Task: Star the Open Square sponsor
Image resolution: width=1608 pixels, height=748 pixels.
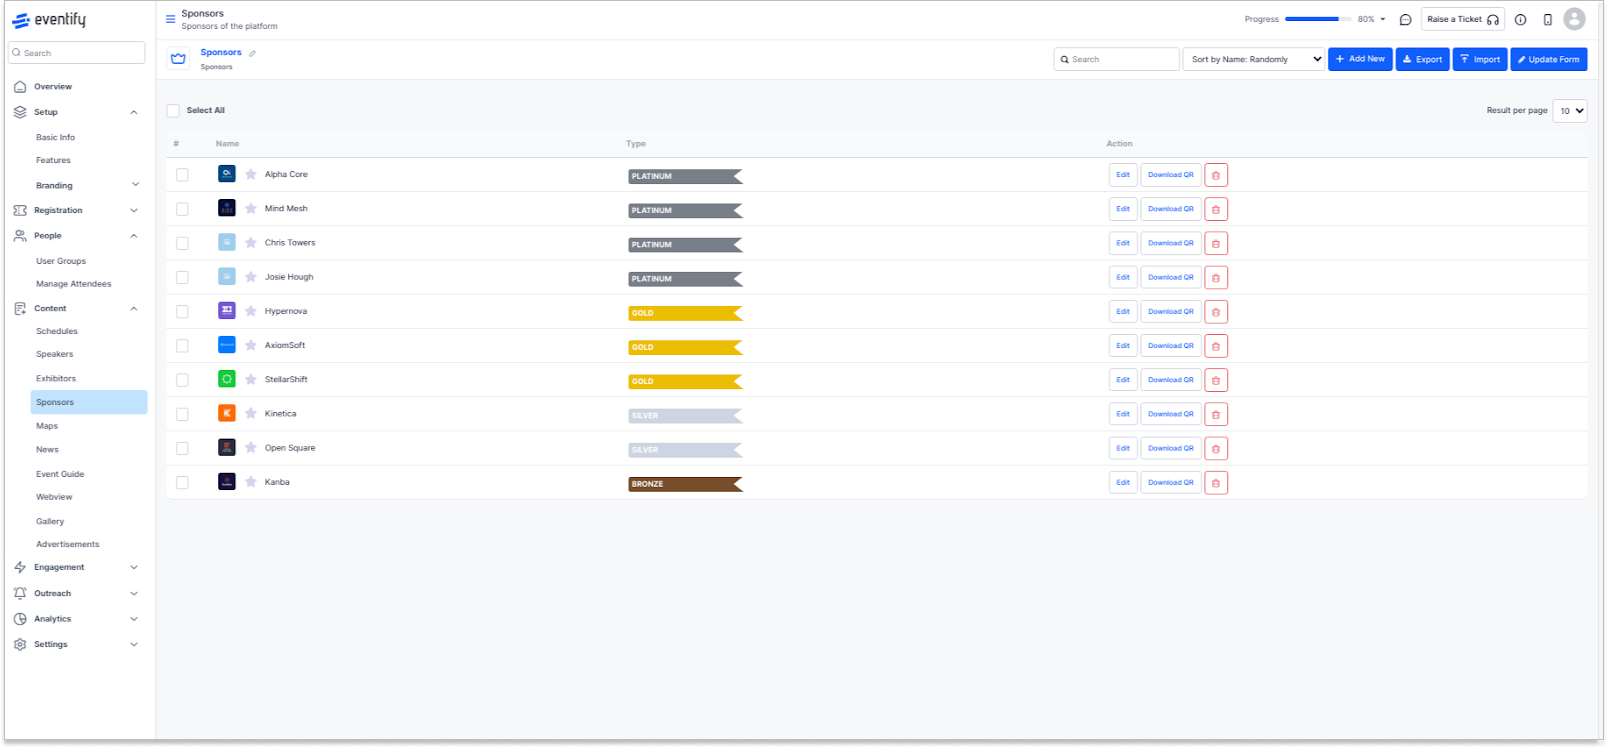Action: (x=251, y=448)
